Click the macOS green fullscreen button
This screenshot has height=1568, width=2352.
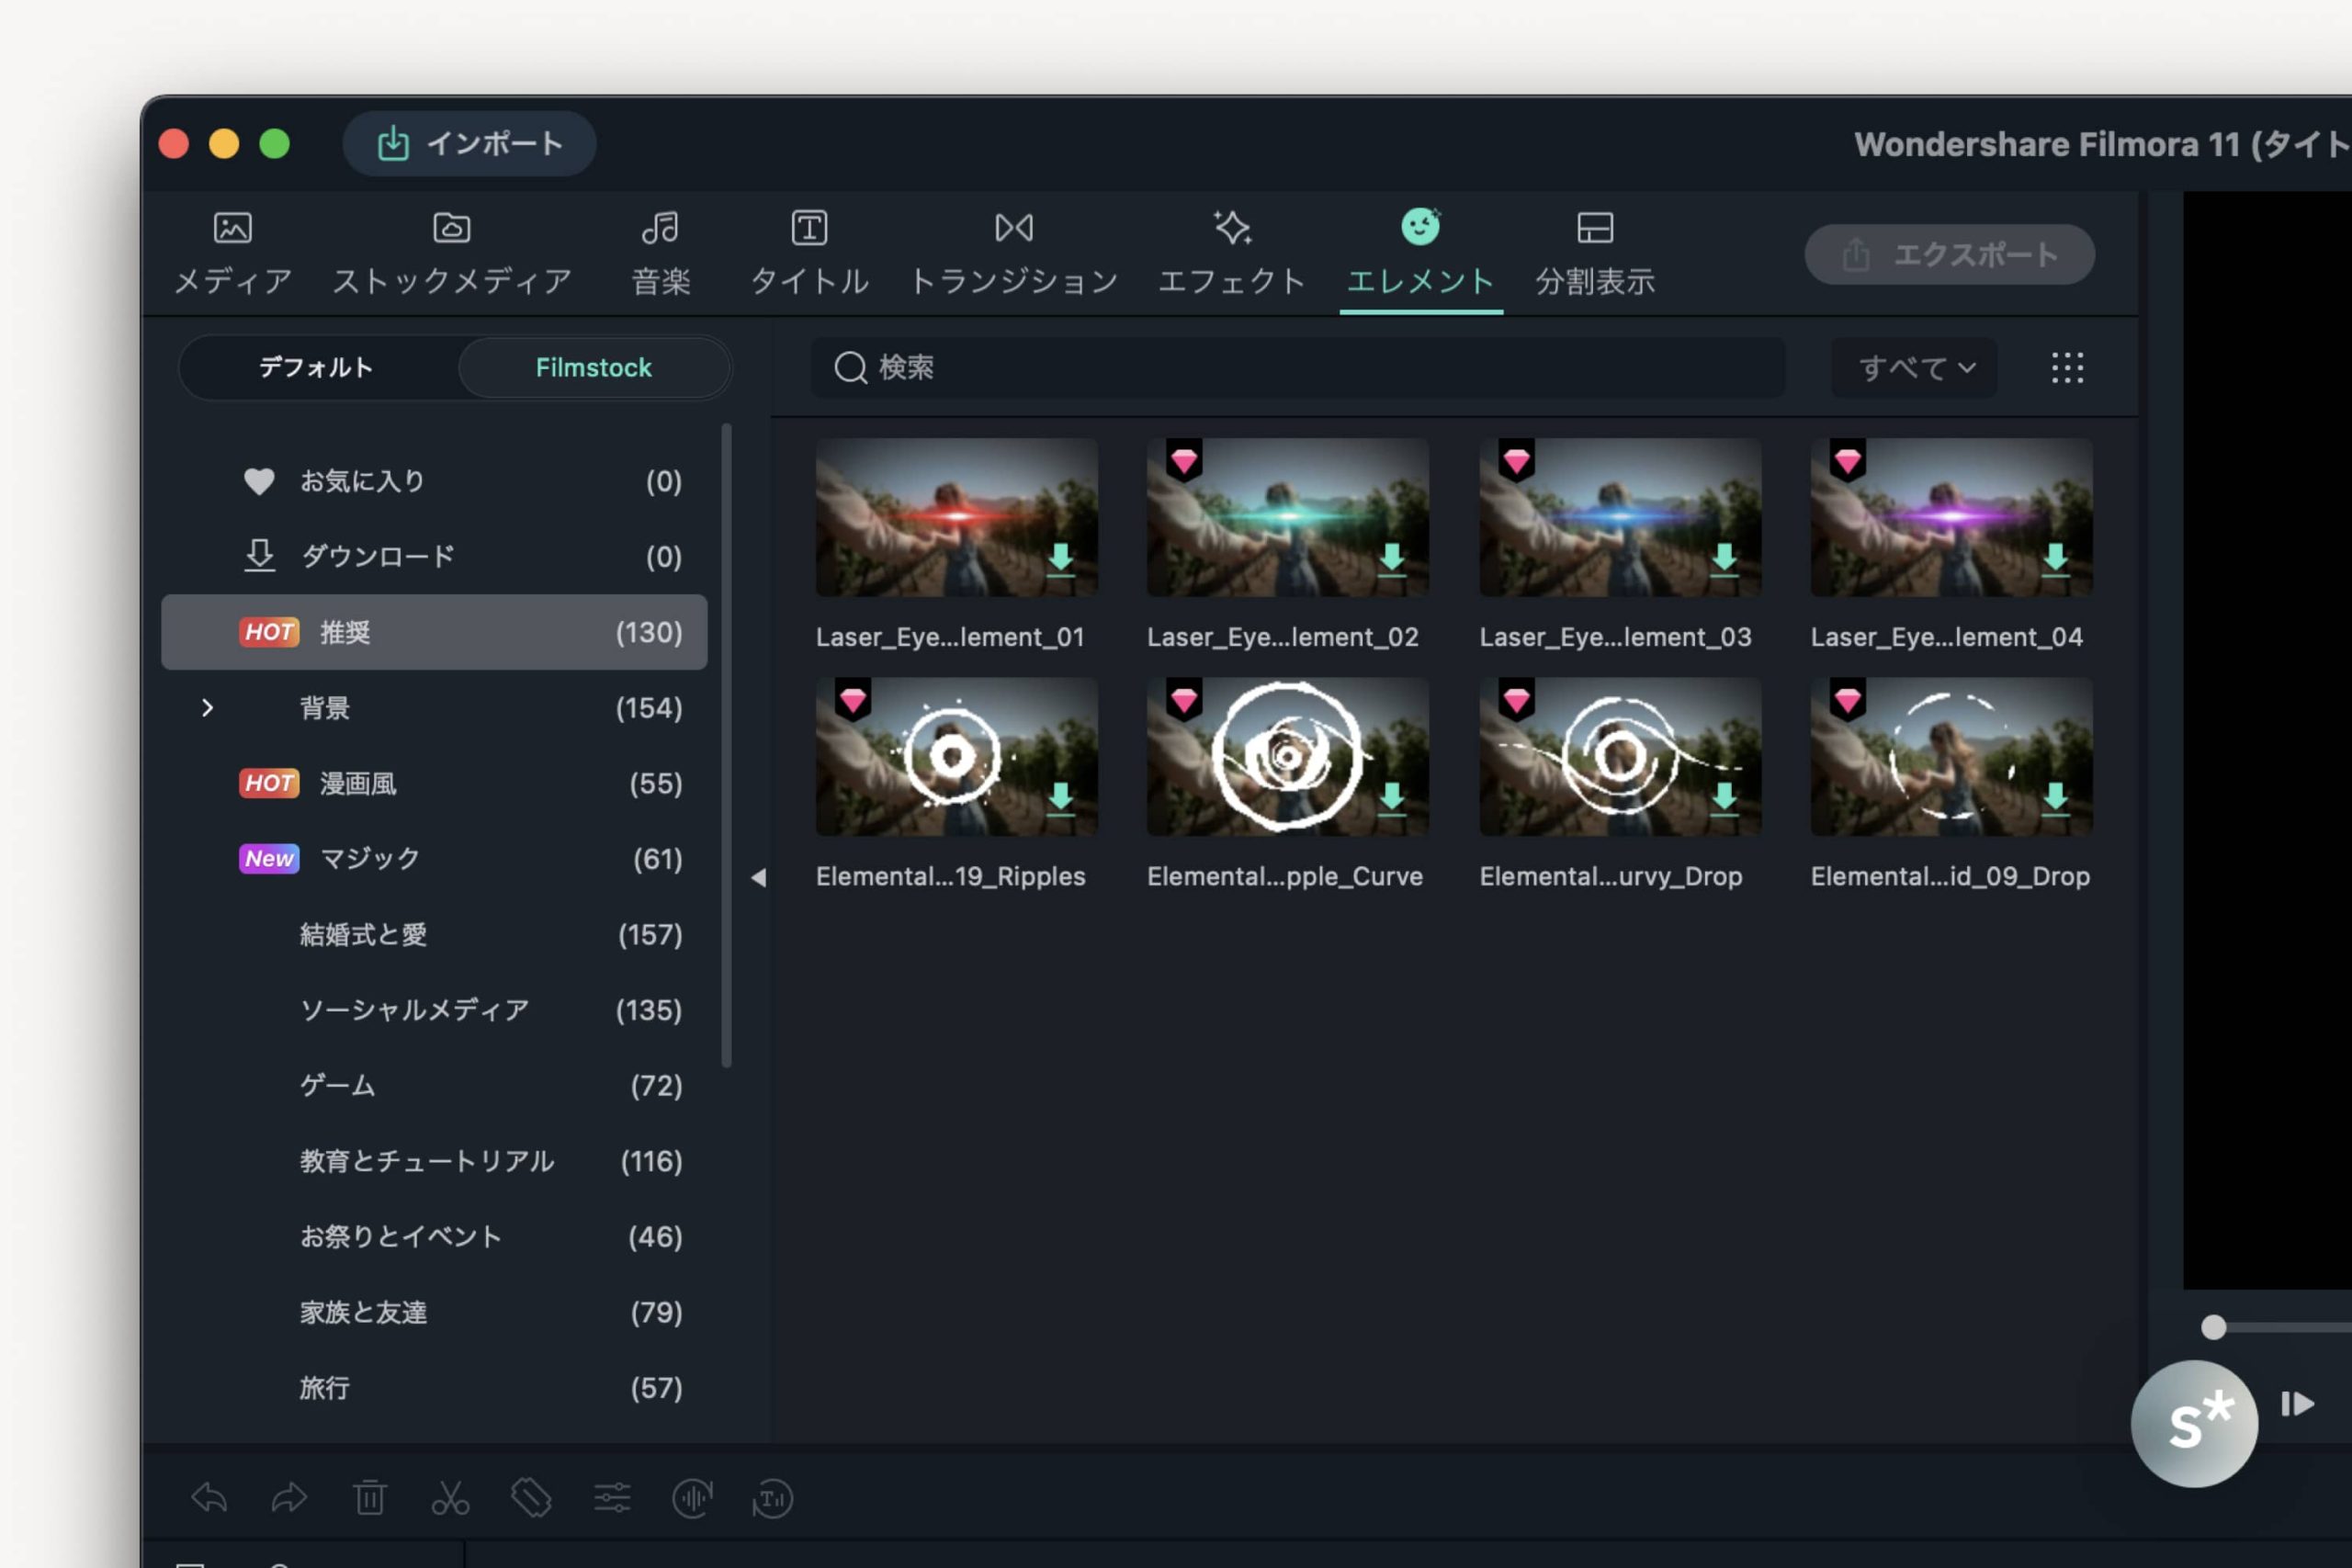click(x=275, y=144)
